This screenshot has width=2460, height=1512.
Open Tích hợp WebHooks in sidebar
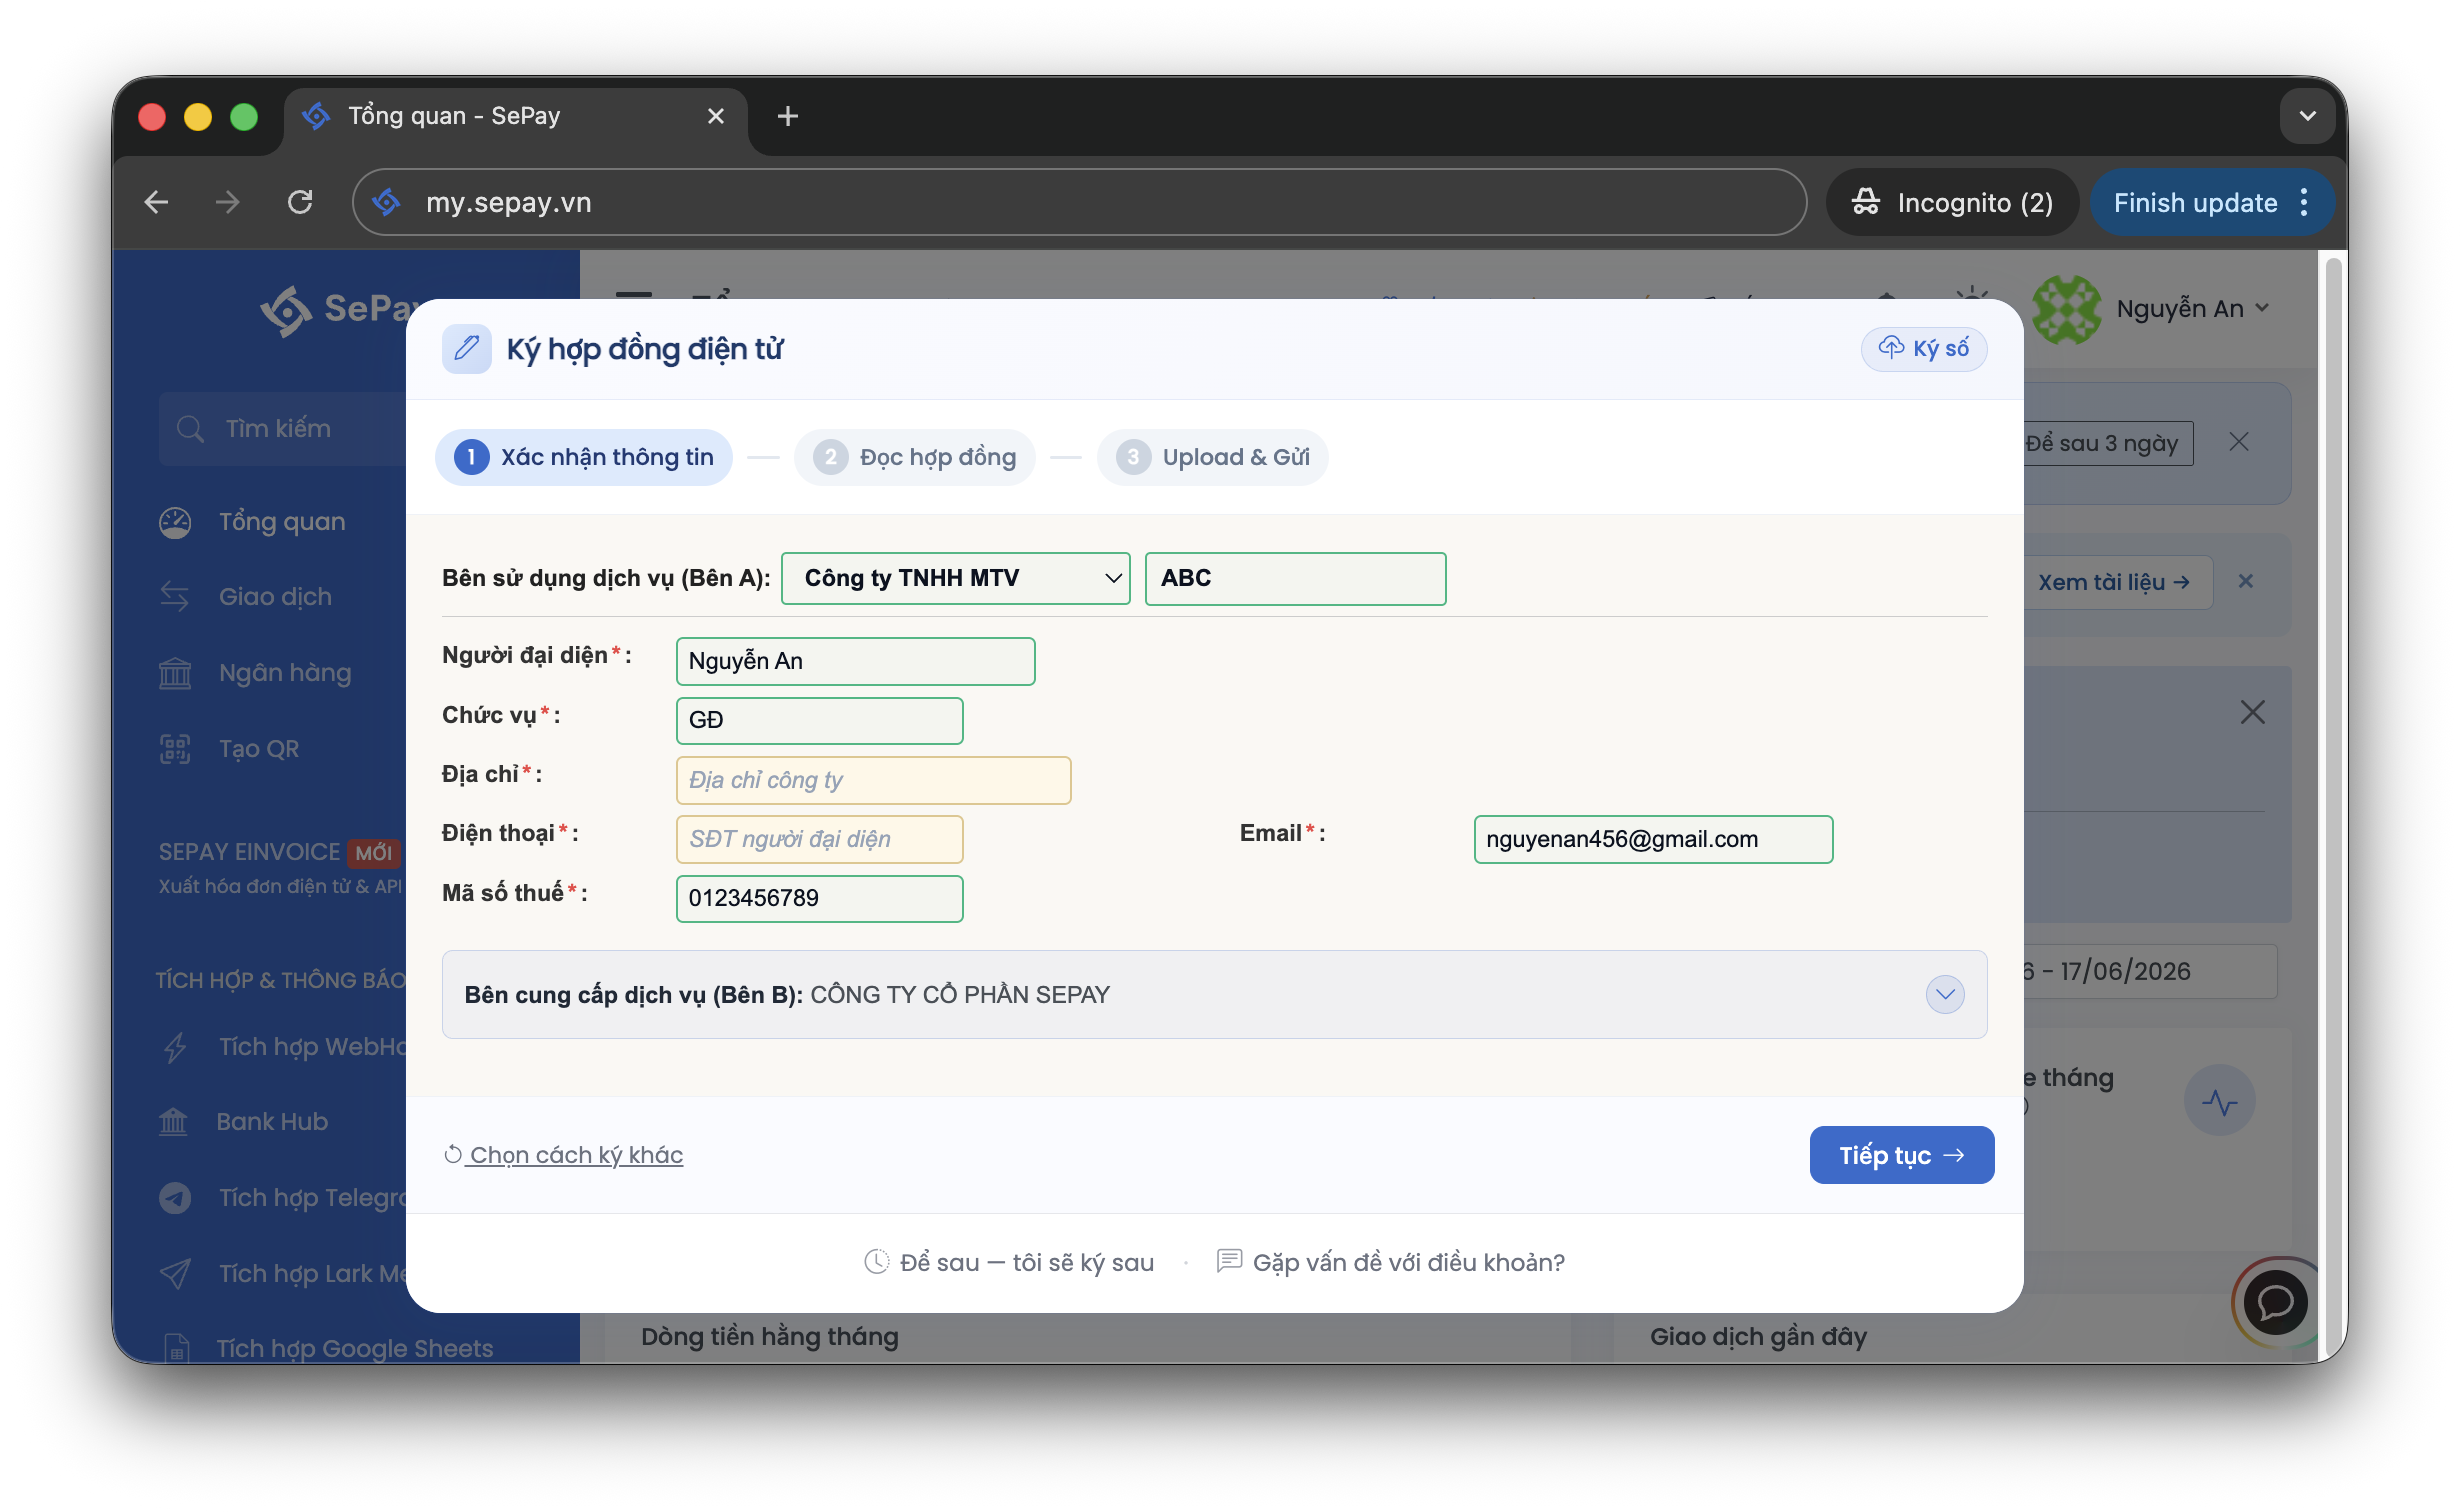click(312, 1047)
